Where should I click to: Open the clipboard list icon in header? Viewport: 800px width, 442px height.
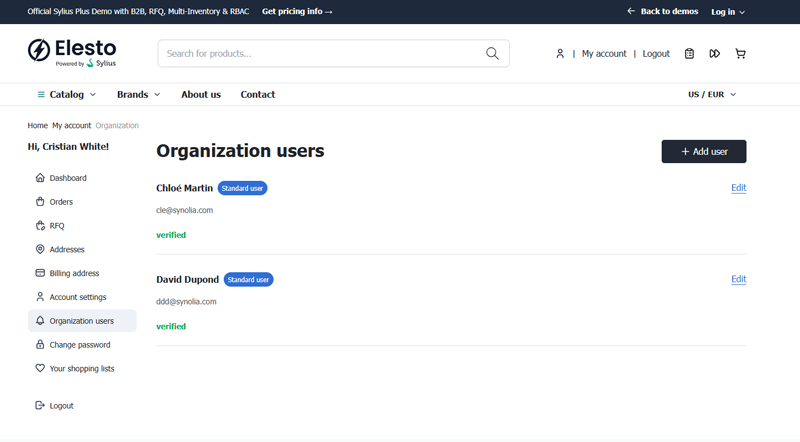689,54
